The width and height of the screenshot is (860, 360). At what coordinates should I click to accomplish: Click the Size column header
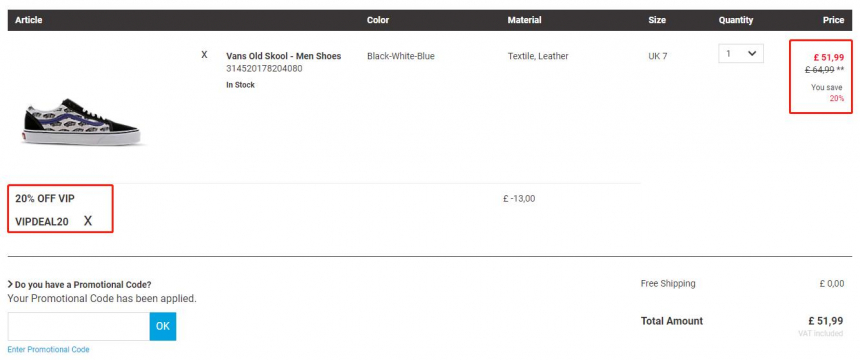pyautogui.click(x=657, y=20)
